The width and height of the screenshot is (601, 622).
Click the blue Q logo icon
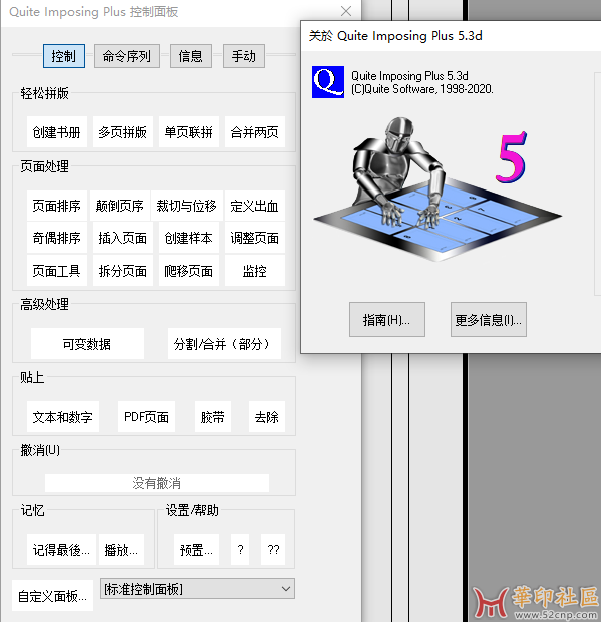328,82
